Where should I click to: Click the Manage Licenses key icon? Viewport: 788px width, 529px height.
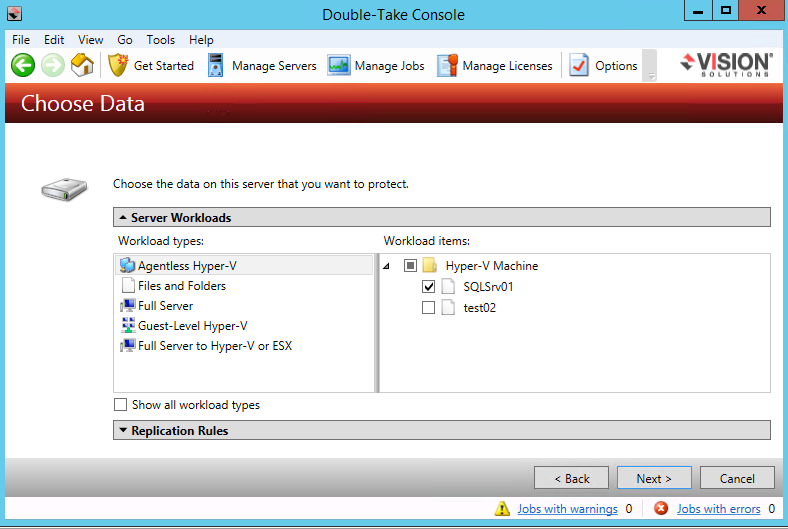[x=447, y=65]
